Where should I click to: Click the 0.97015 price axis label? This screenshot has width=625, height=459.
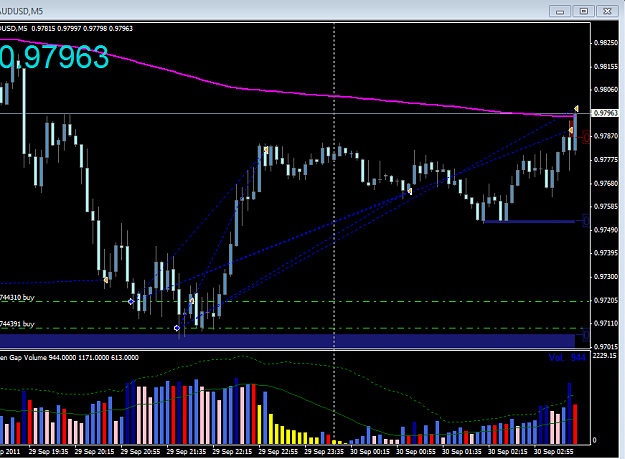point(606,347)
